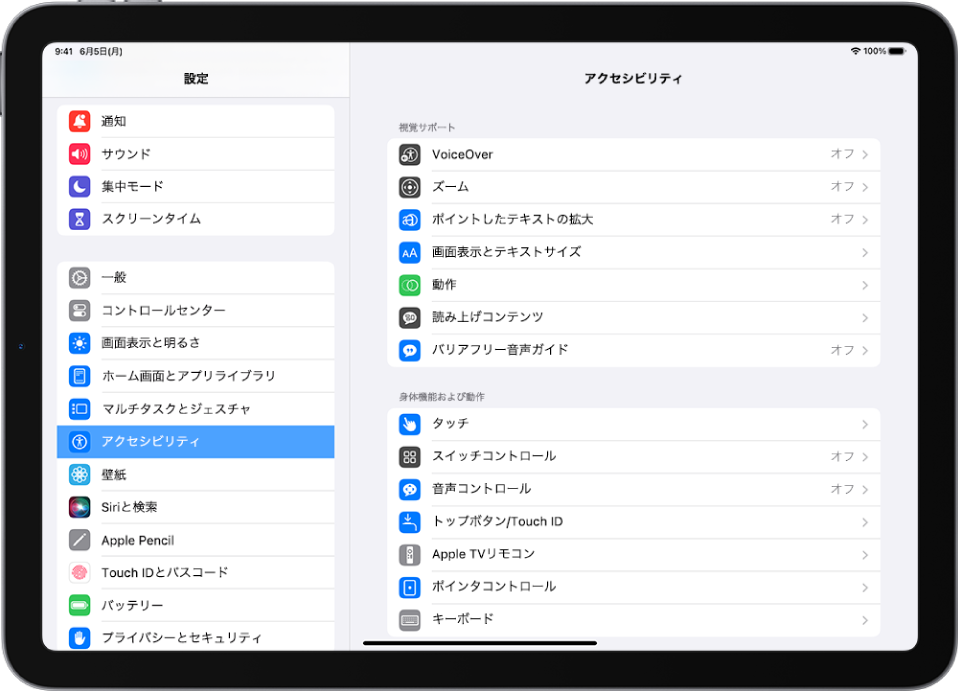958x692 pixels.
Task: Open the 動作 settings via its chevron
Action: pos(865,284)
